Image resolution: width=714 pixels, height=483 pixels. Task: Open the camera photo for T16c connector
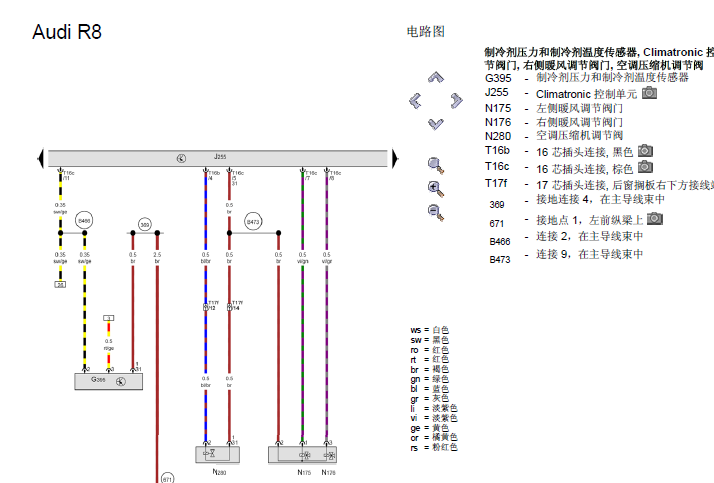click(x=645, y=167)
